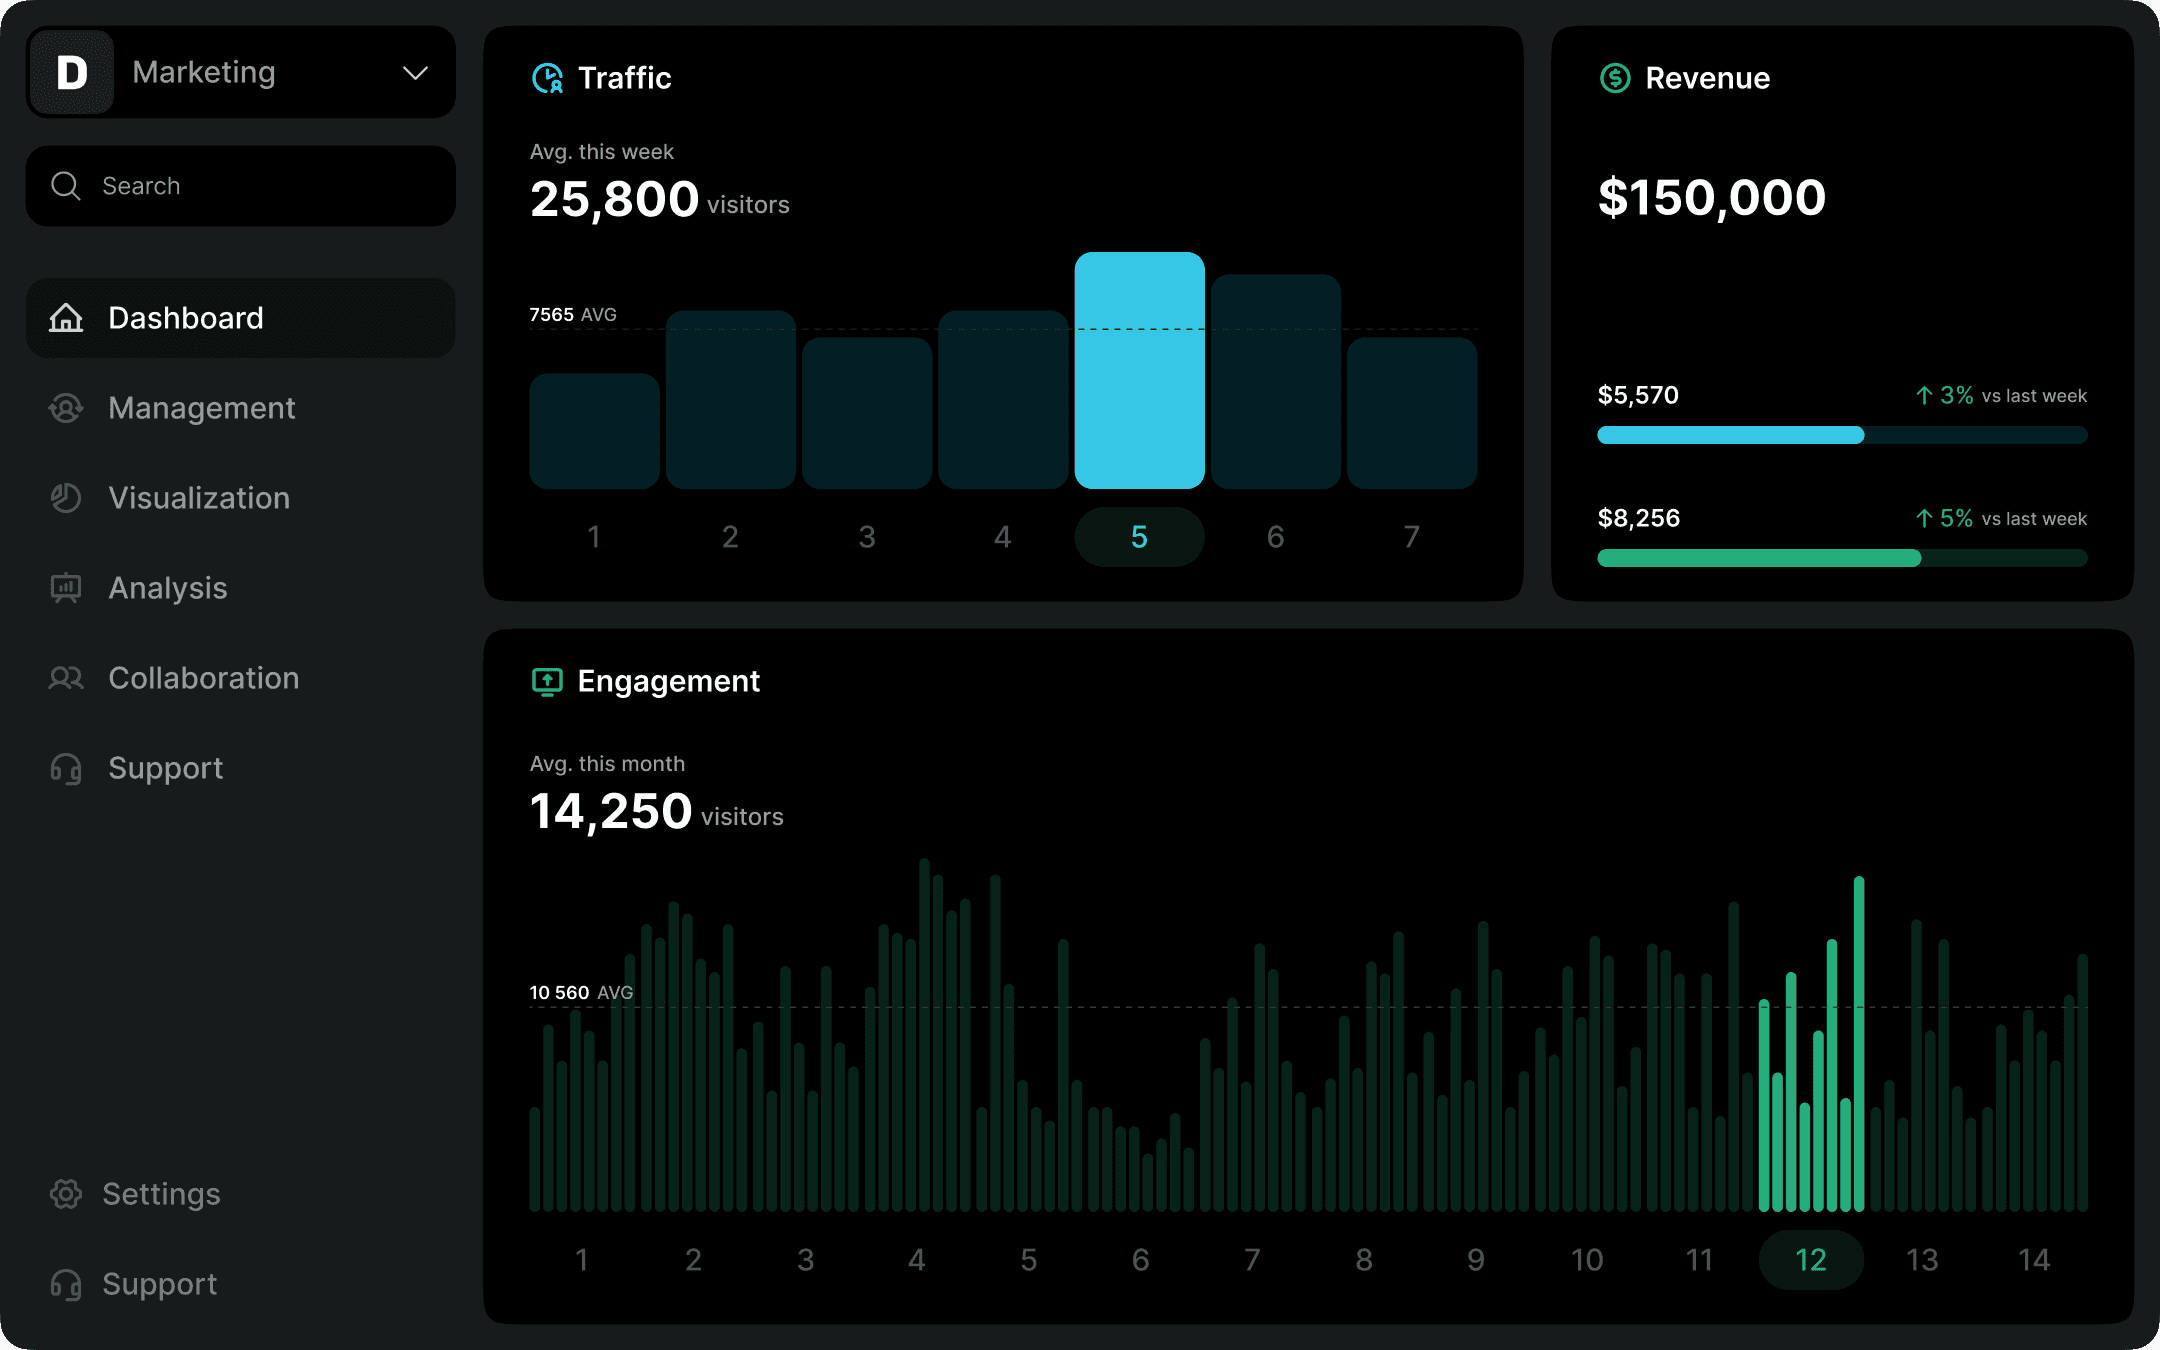Viewport: 2160px width, 1350px height.
Task: Click the Traffic panel icon
Action: click(548, 78)
